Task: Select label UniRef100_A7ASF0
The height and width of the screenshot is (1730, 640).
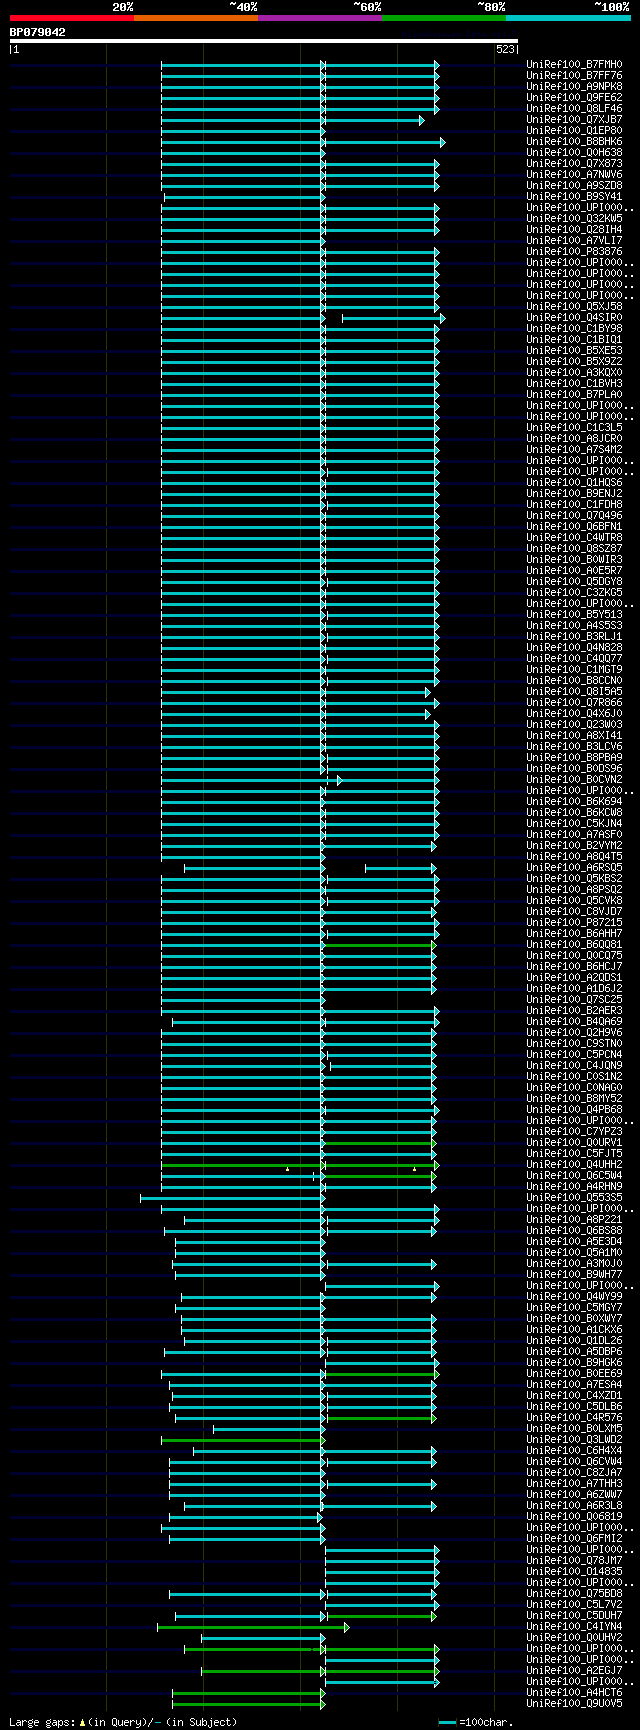Action: point(574,835)
